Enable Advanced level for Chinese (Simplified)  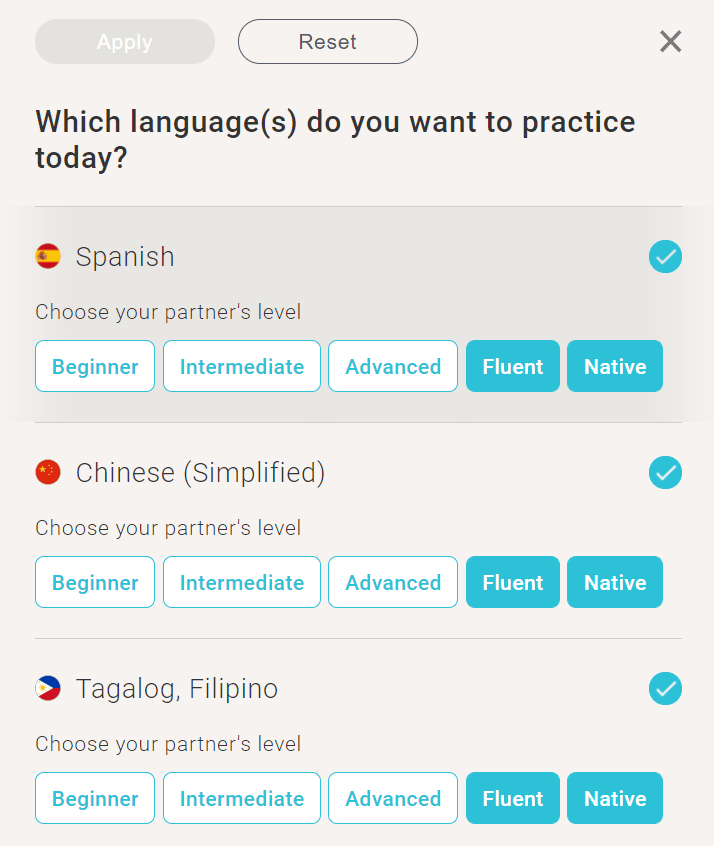393,582
